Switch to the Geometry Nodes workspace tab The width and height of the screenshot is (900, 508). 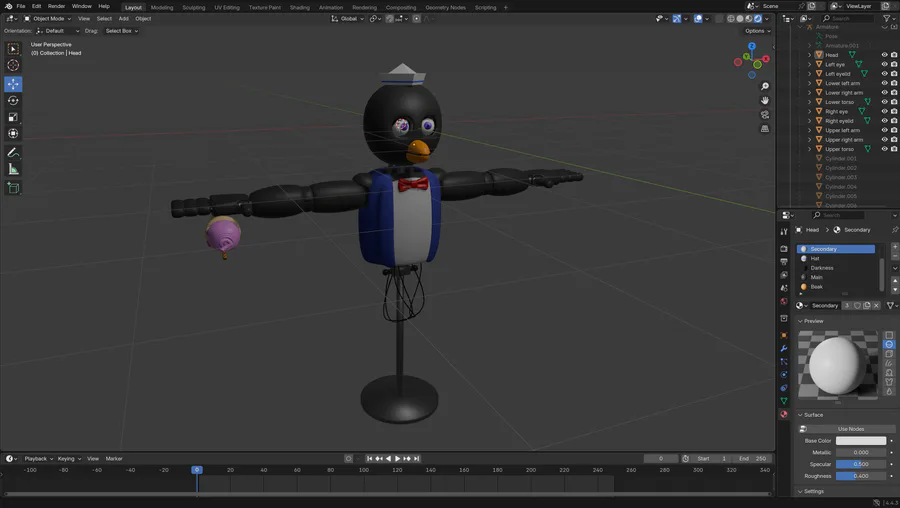(445, 7)
